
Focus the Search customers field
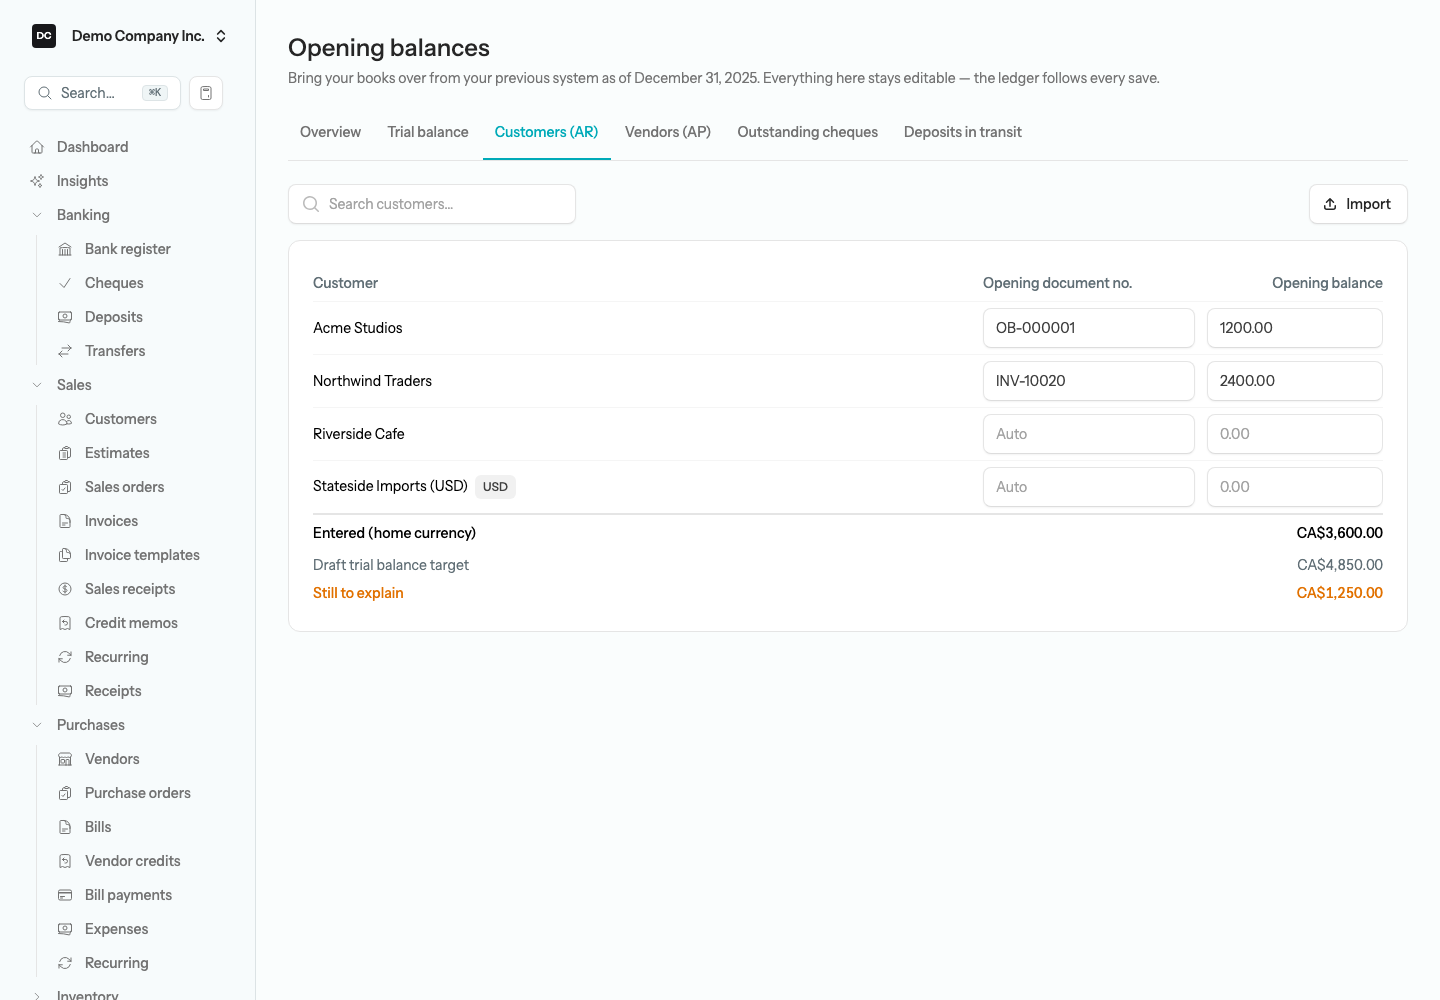click(x=432, y=204)
